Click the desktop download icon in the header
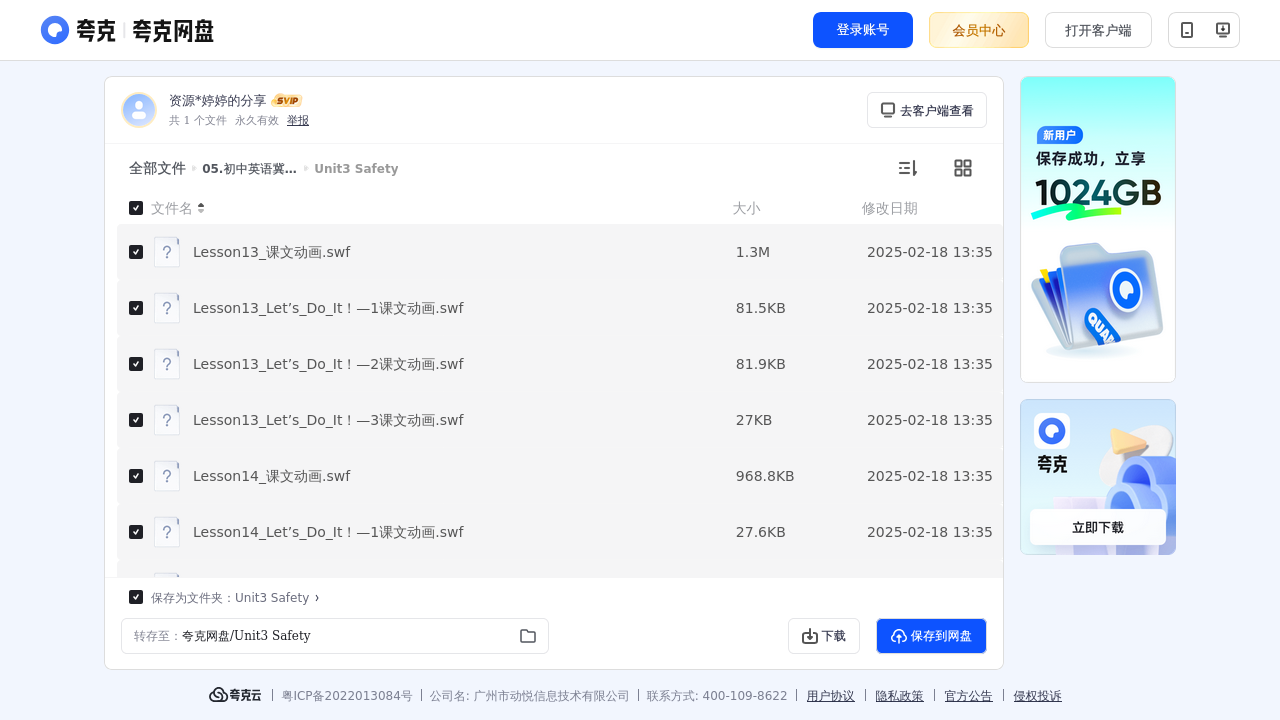Viewport: 1280px width, 720px height. (1222, 30)
